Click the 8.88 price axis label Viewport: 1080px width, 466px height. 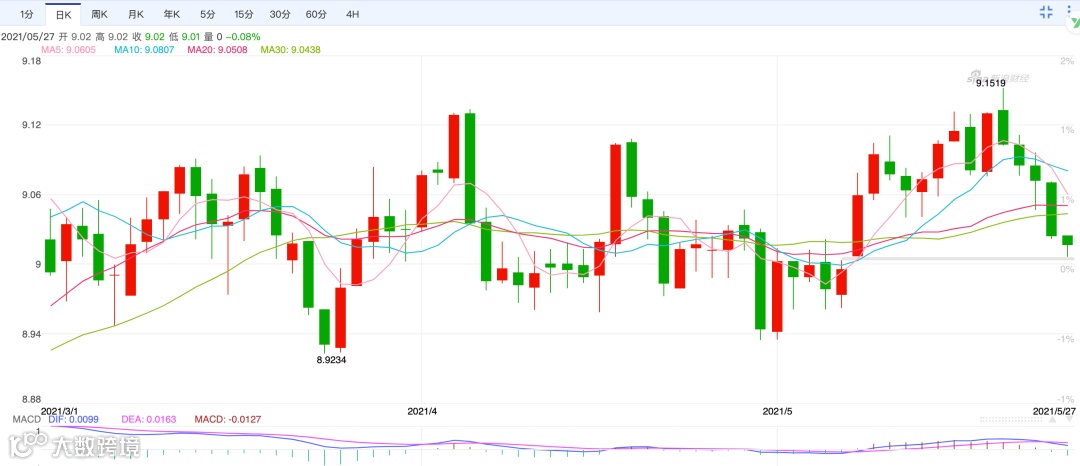click(32, 399)
